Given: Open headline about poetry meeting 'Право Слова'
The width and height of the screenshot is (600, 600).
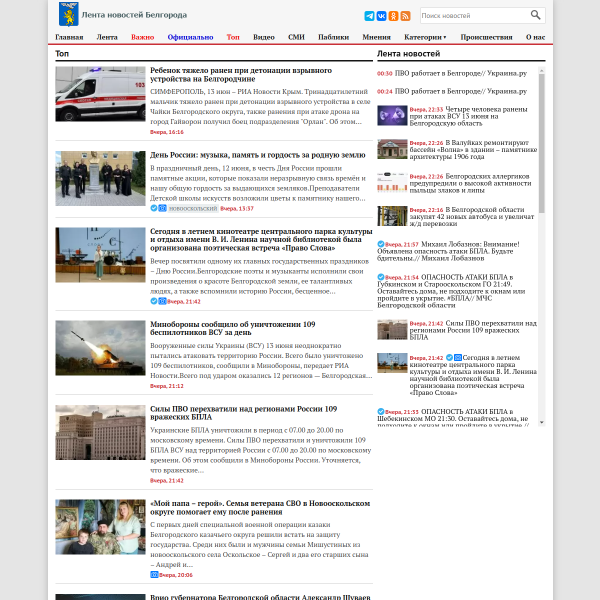Looking at the screenshot, I should pos(261,240).
